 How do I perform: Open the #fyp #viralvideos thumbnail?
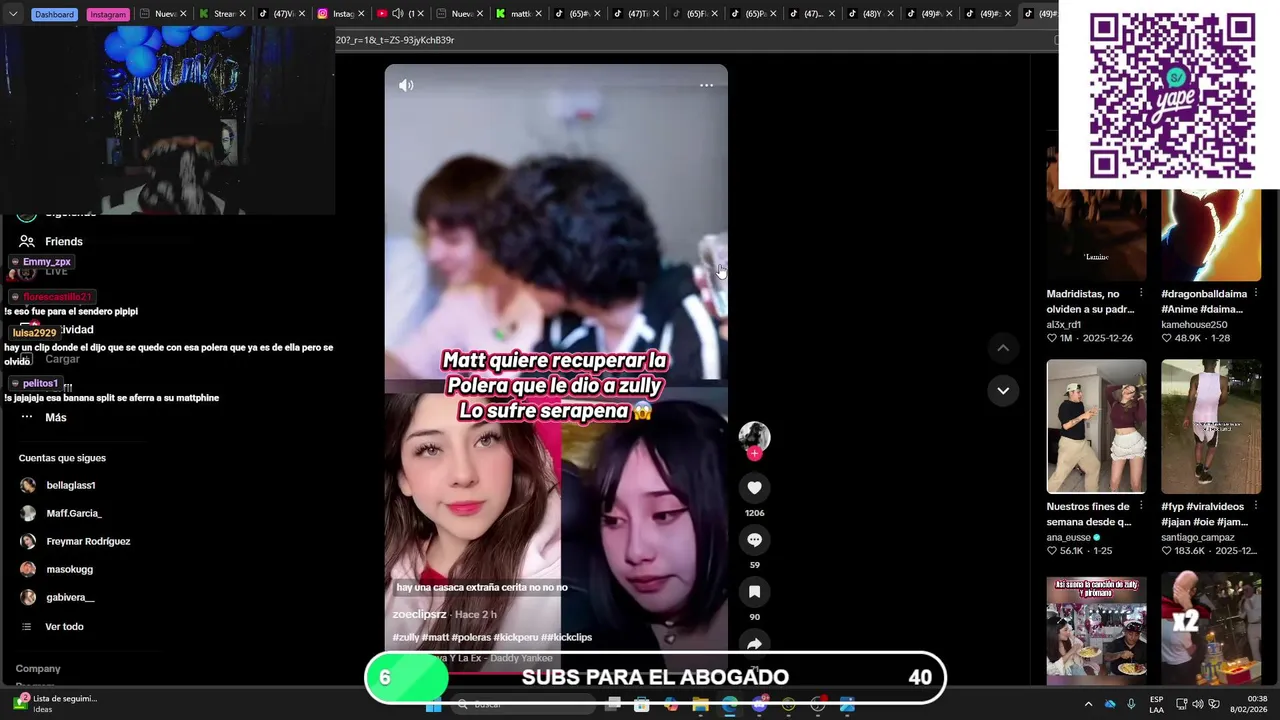point(1211,427)
